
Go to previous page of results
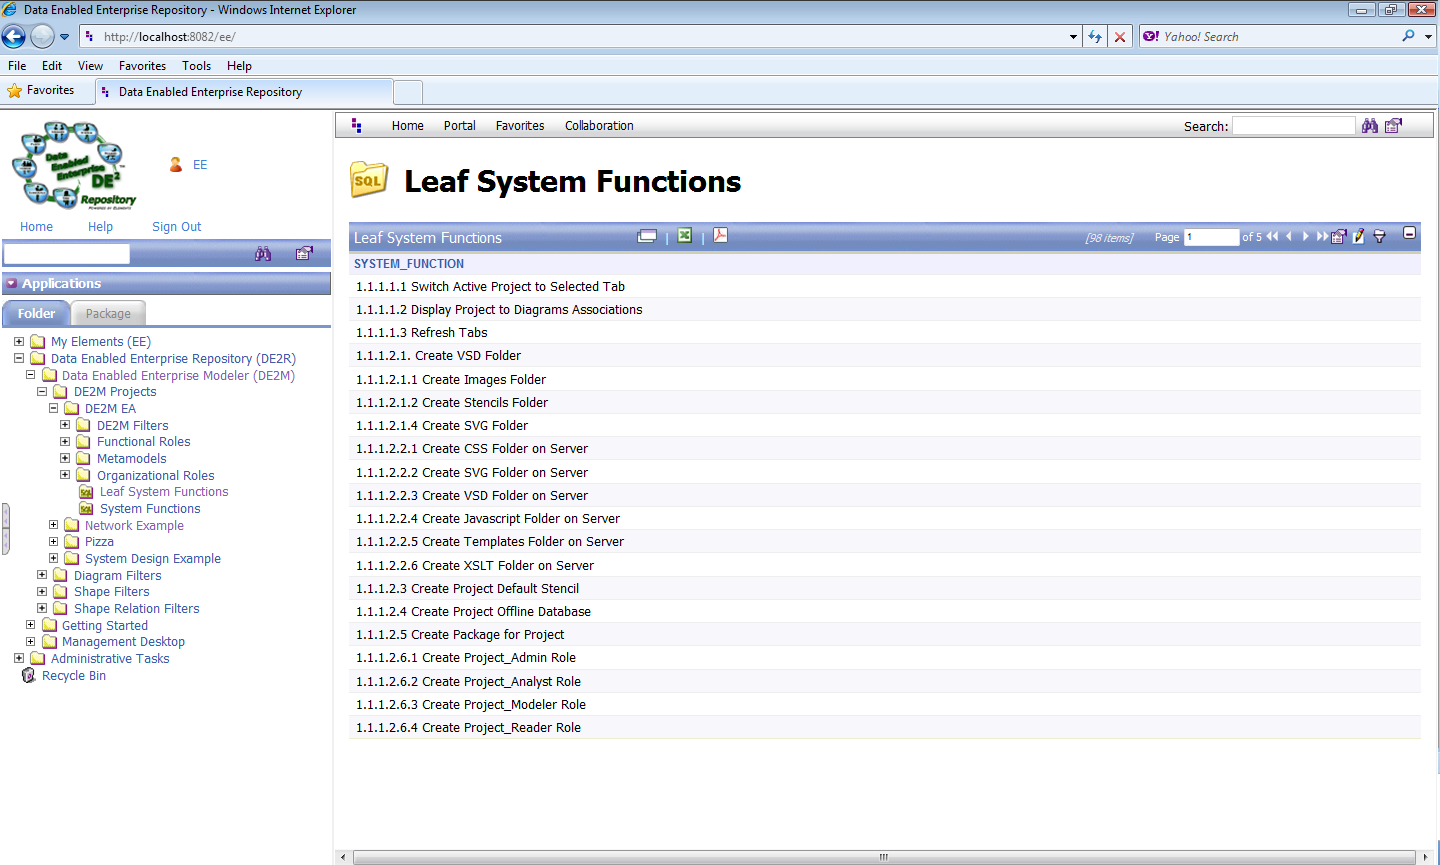point(1289,237)
